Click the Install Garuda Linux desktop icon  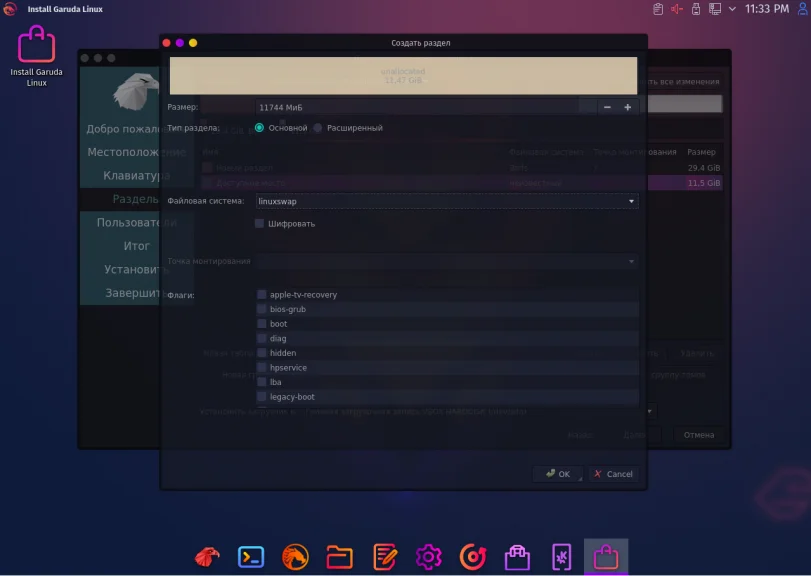(36, 45)
